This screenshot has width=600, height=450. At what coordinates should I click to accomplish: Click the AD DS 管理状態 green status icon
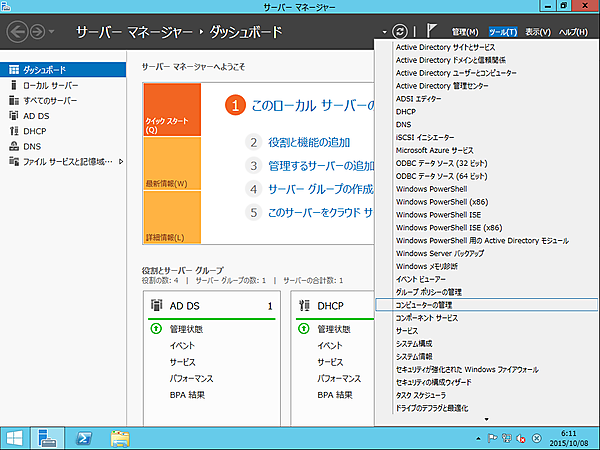[x=156, y=328]
